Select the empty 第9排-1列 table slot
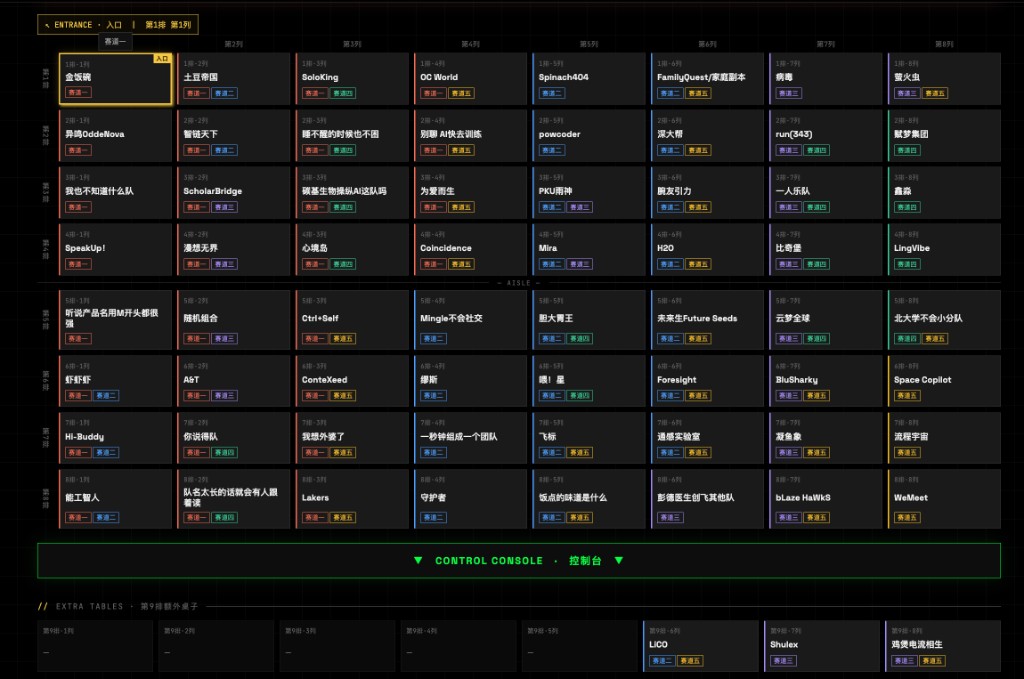Screen dimensions: 1024x679 (95, 646)
